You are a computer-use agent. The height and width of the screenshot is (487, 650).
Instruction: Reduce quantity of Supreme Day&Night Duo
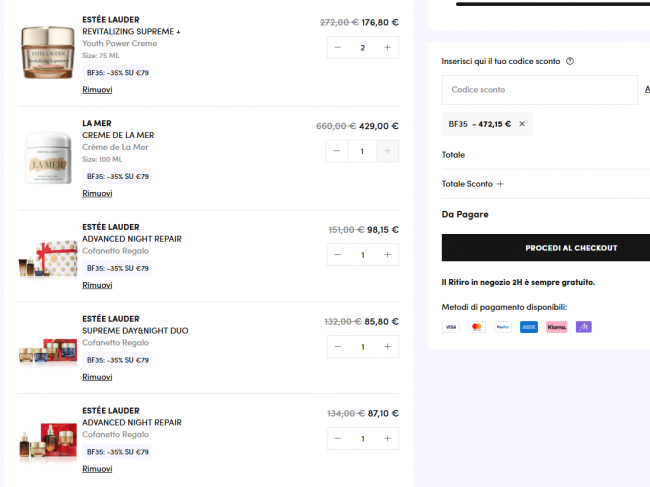coord(338,347)
